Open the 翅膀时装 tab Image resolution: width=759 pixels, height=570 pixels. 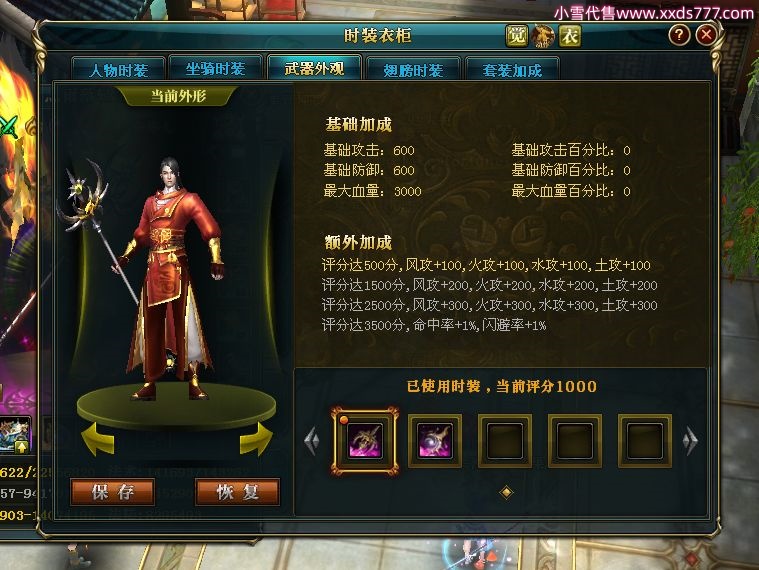coord(413,69)
